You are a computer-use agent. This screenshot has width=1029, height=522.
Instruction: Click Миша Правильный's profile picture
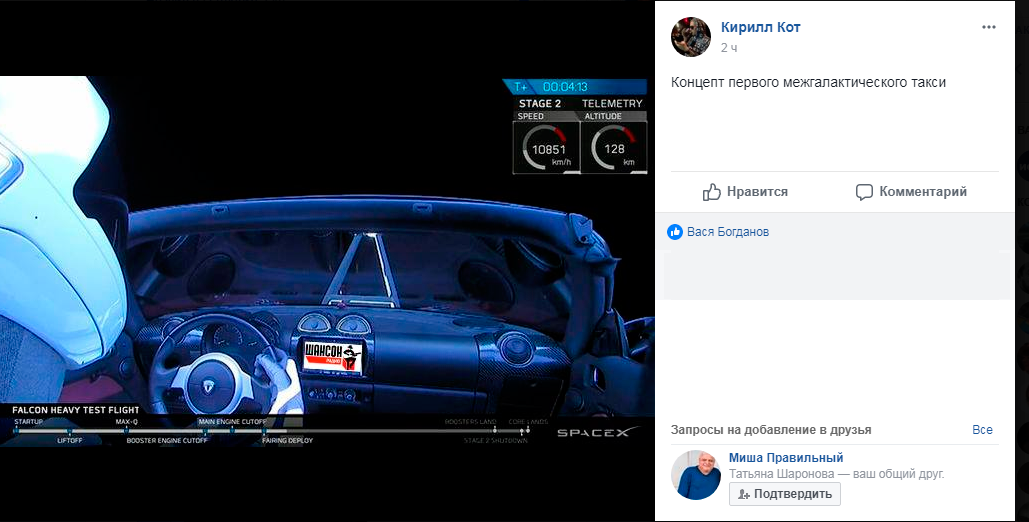pyautogui.click(x=695, y=475)
